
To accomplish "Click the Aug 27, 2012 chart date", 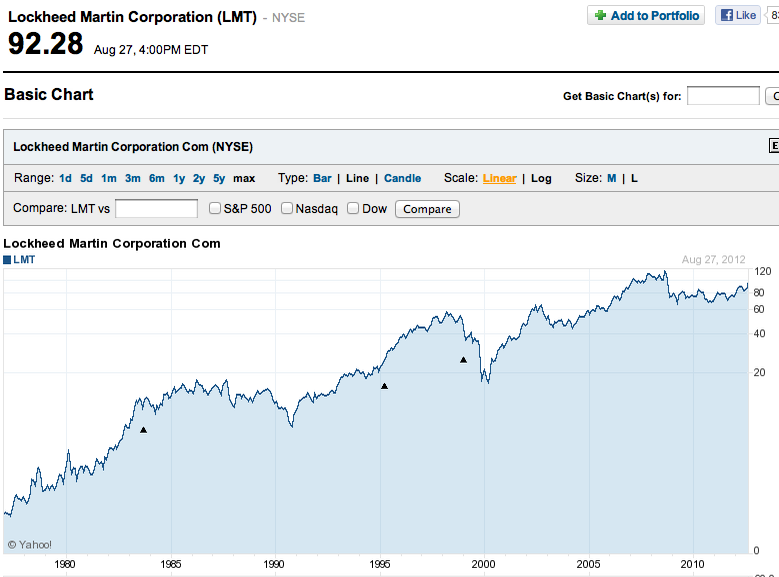I will [713, 259].
